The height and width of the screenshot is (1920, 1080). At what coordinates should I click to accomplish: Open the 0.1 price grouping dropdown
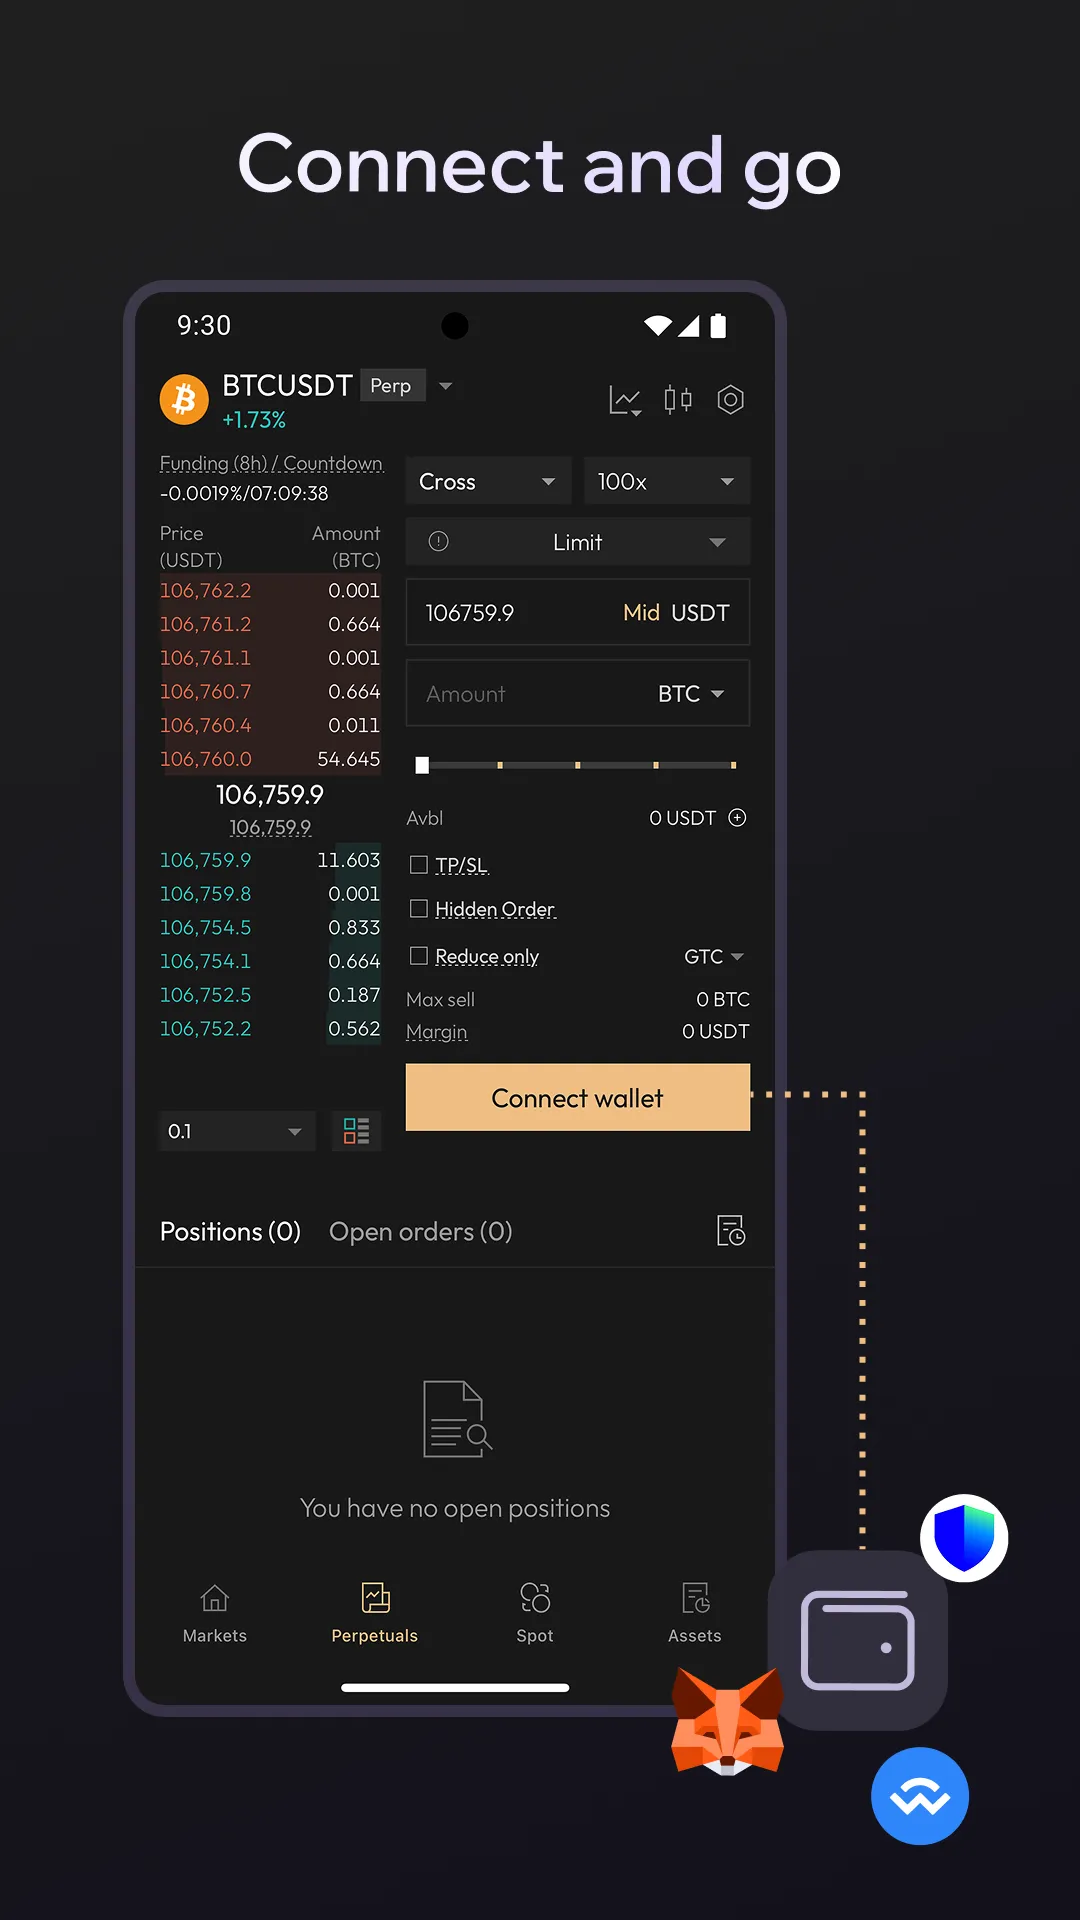tap(237, 1131)
